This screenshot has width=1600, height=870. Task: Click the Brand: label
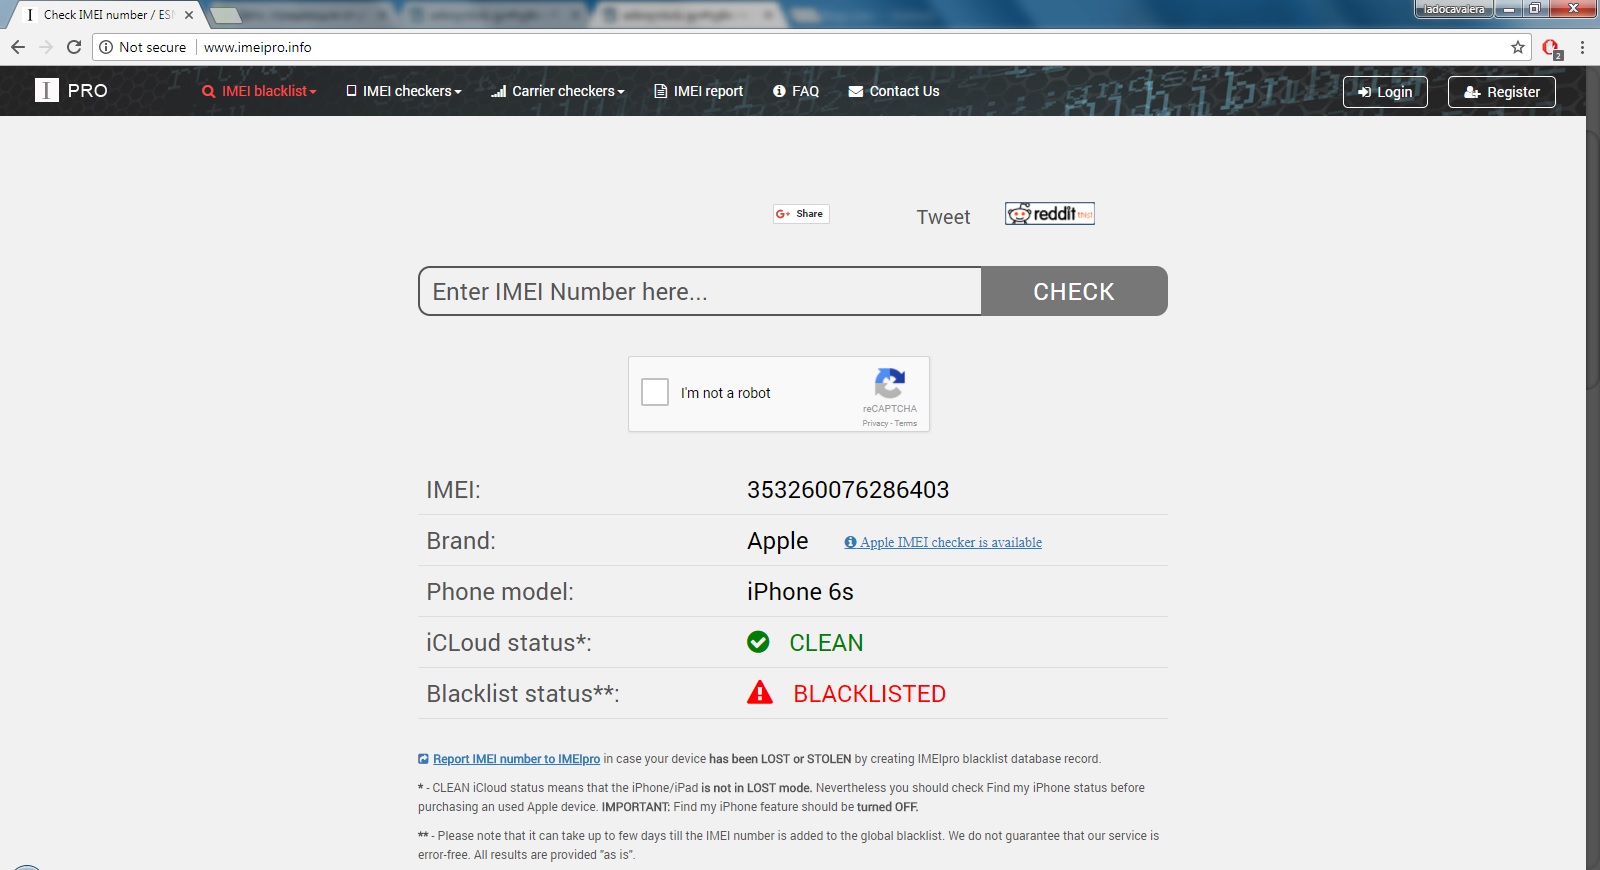tap(461, 541)
